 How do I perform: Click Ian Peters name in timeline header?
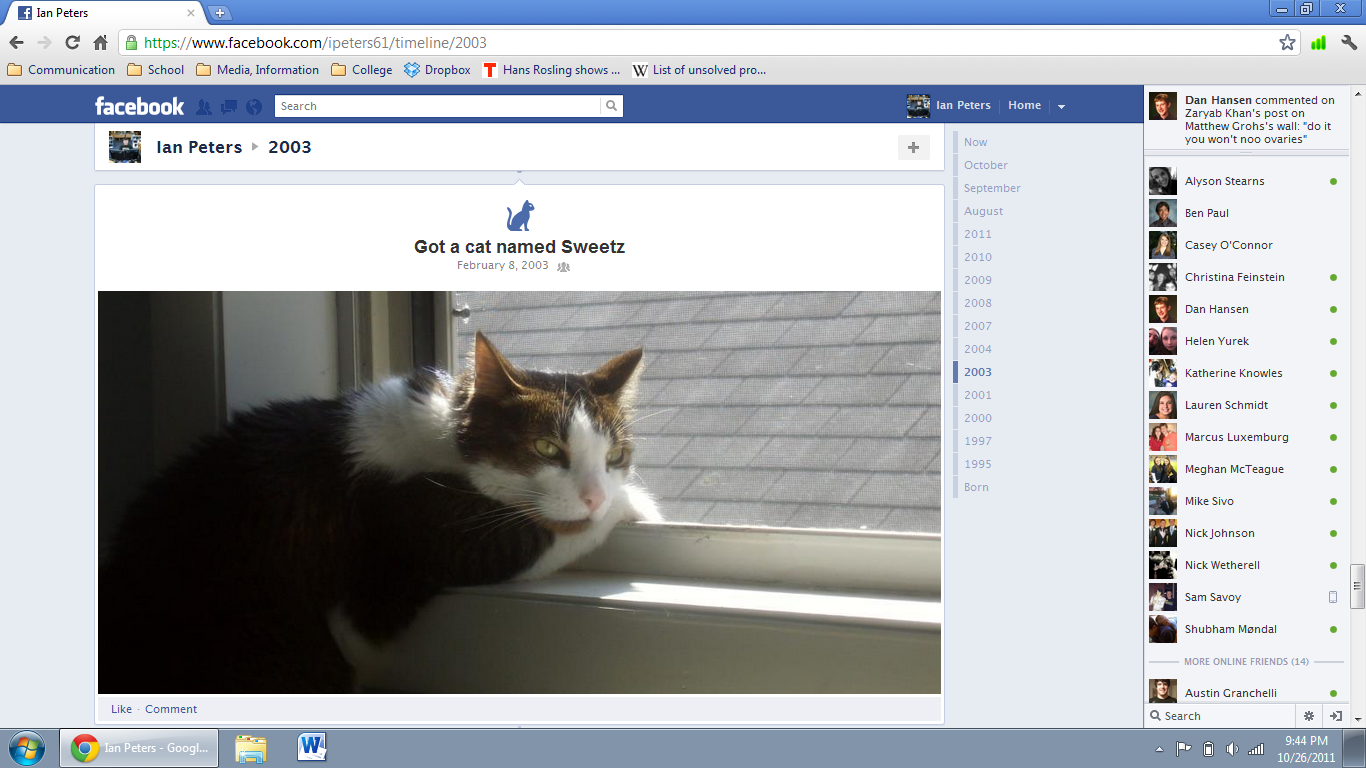(199, 147)
